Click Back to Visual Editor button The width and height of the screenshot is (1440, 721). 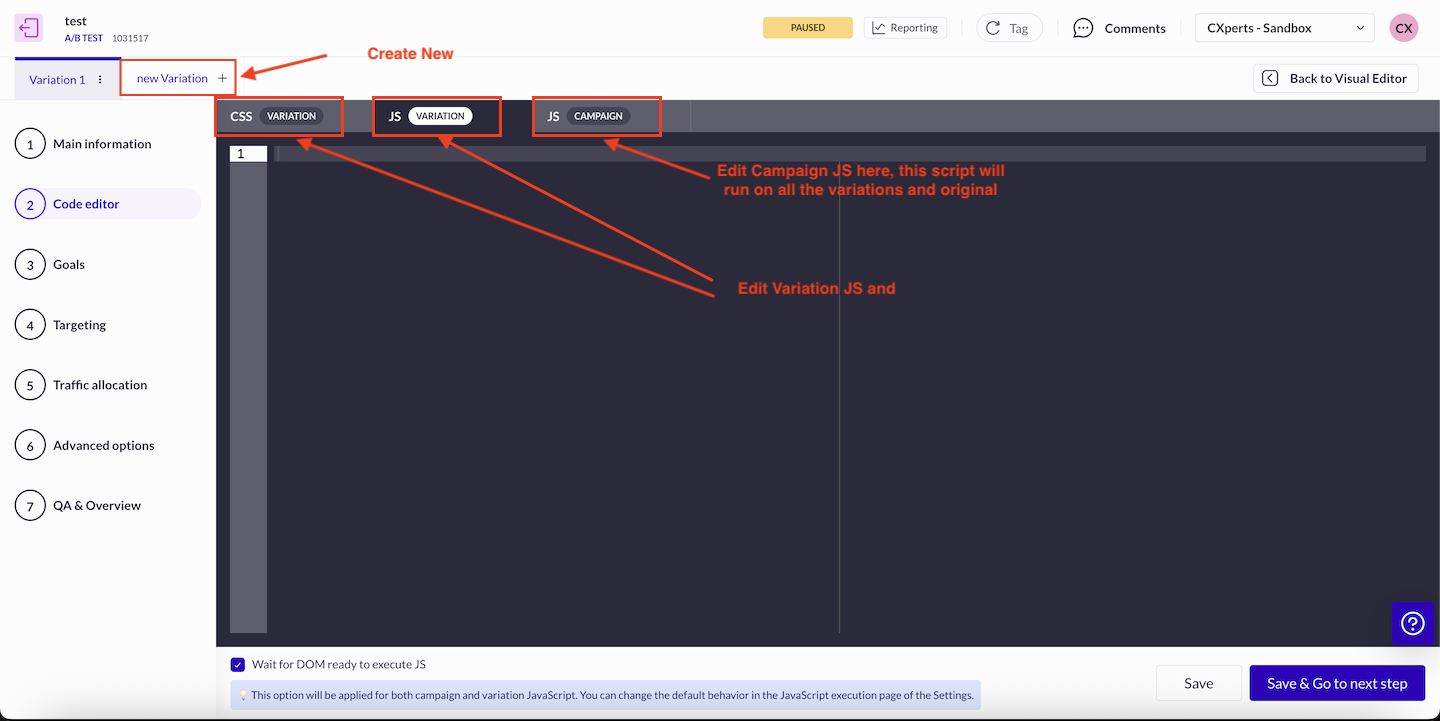coord(1335,78)
